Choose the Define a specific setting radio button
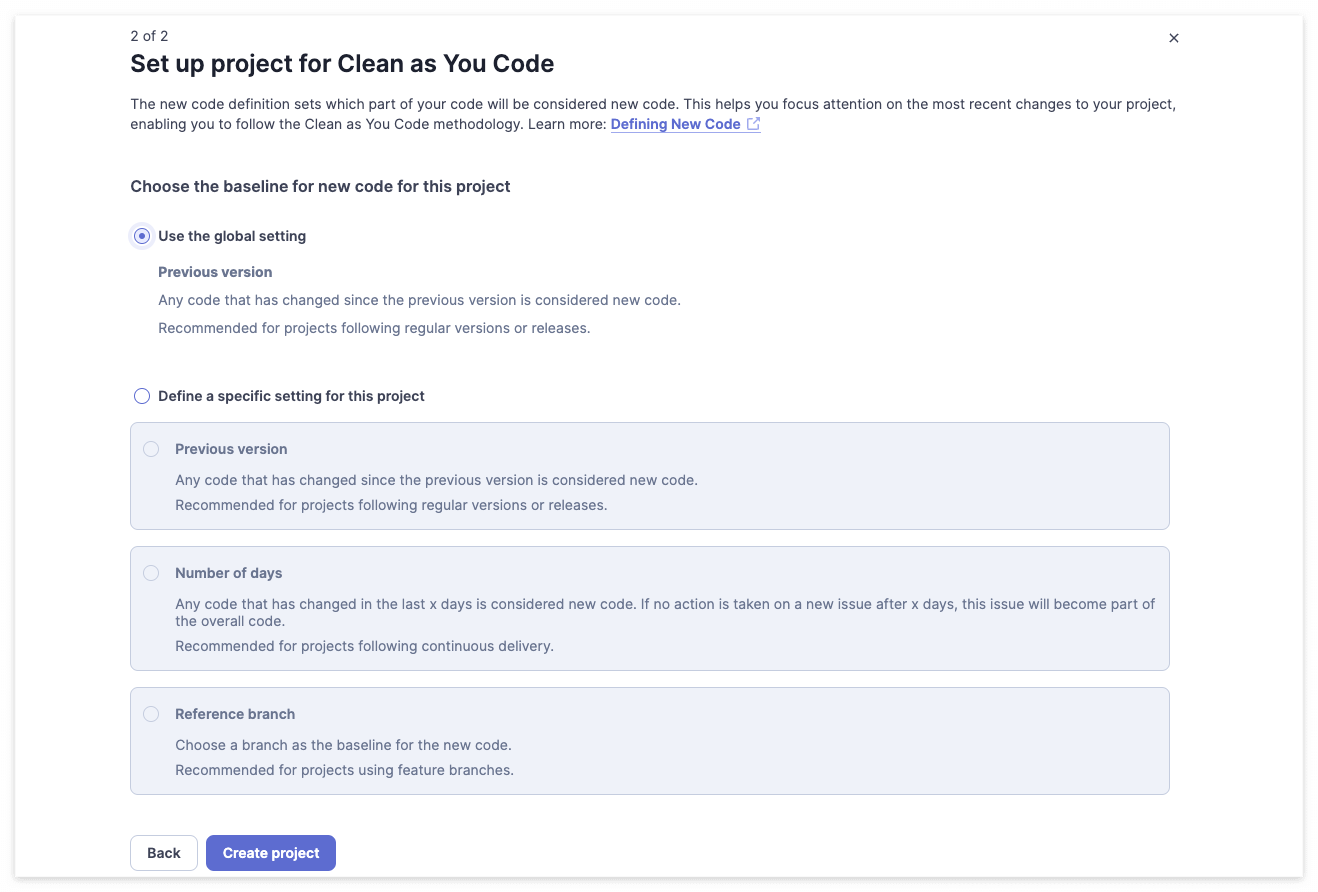 point(142,396)
